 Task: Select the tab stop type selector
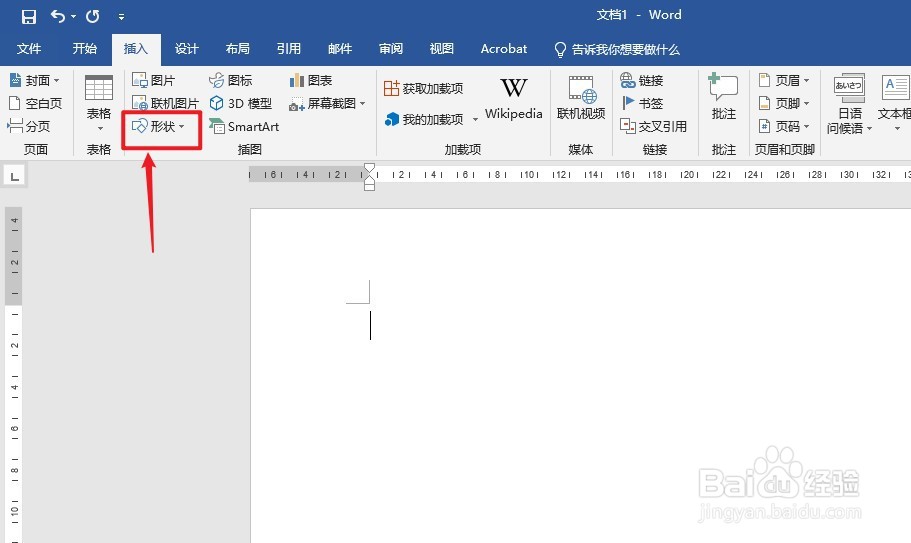tap(15, 176)
